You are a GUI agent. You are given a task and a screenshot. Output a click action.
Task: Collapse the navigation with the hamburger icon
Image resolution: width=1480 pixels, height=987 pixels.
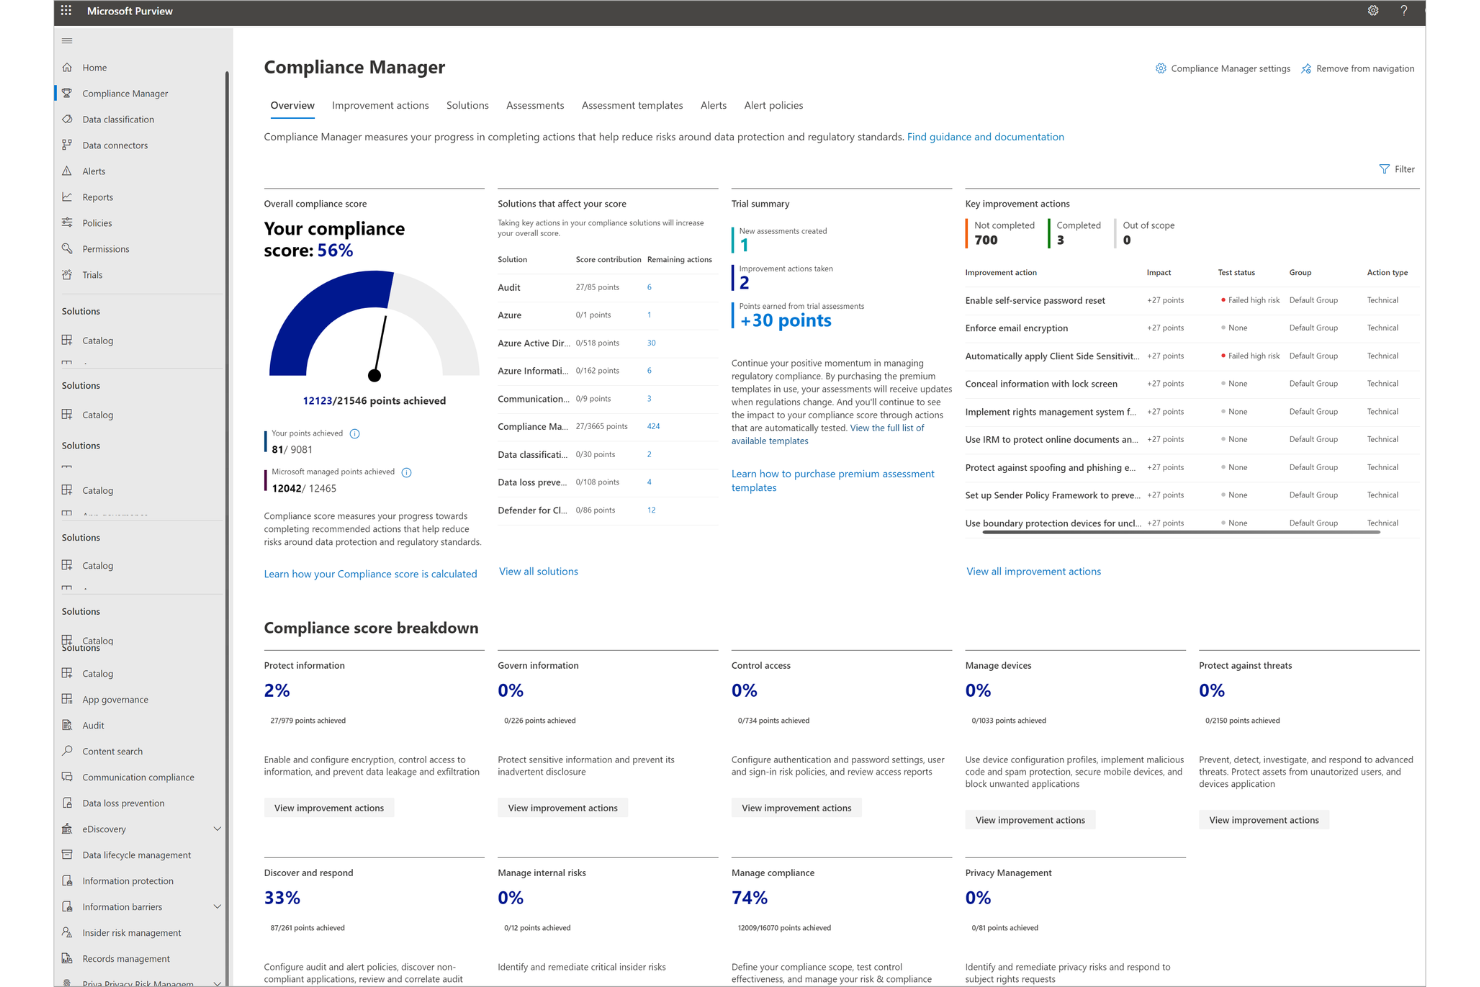coord(68,41)
